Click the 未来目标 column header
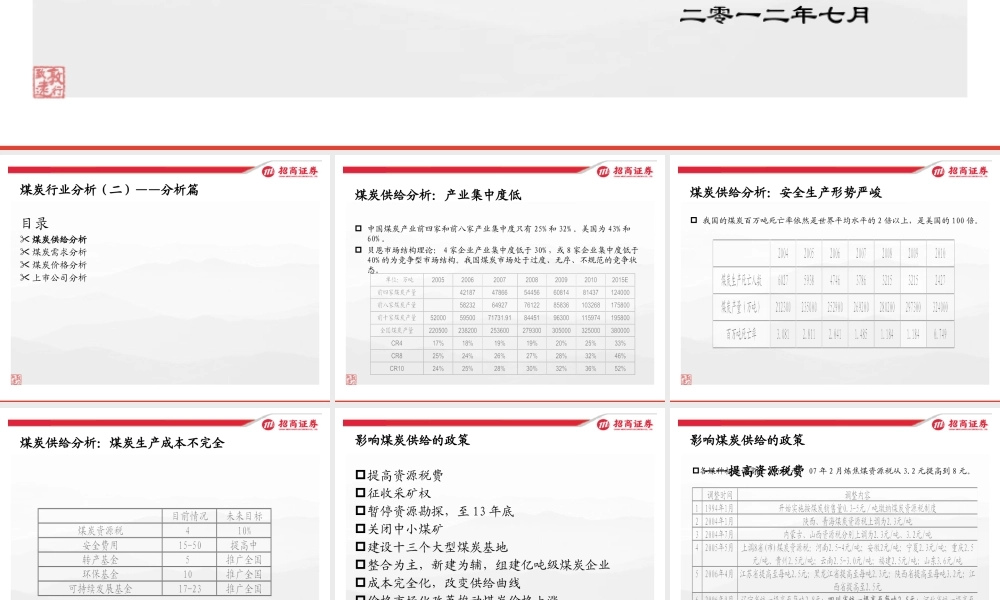The height and width of the screenshot is (600, 1000). (x=244, y=516)
